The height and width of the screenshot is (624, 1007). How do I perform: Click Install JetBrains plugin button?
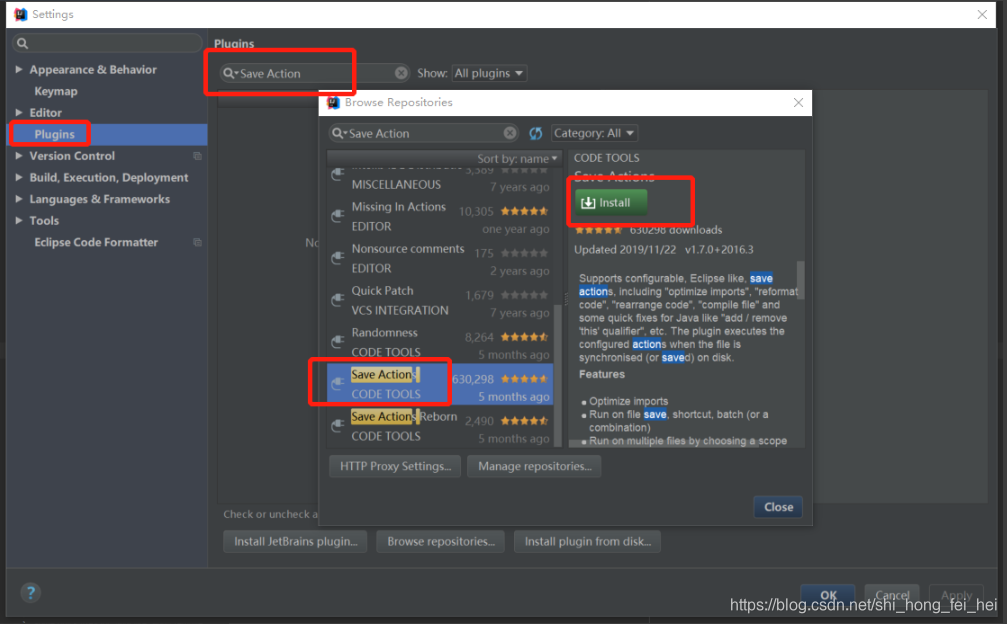295,541
